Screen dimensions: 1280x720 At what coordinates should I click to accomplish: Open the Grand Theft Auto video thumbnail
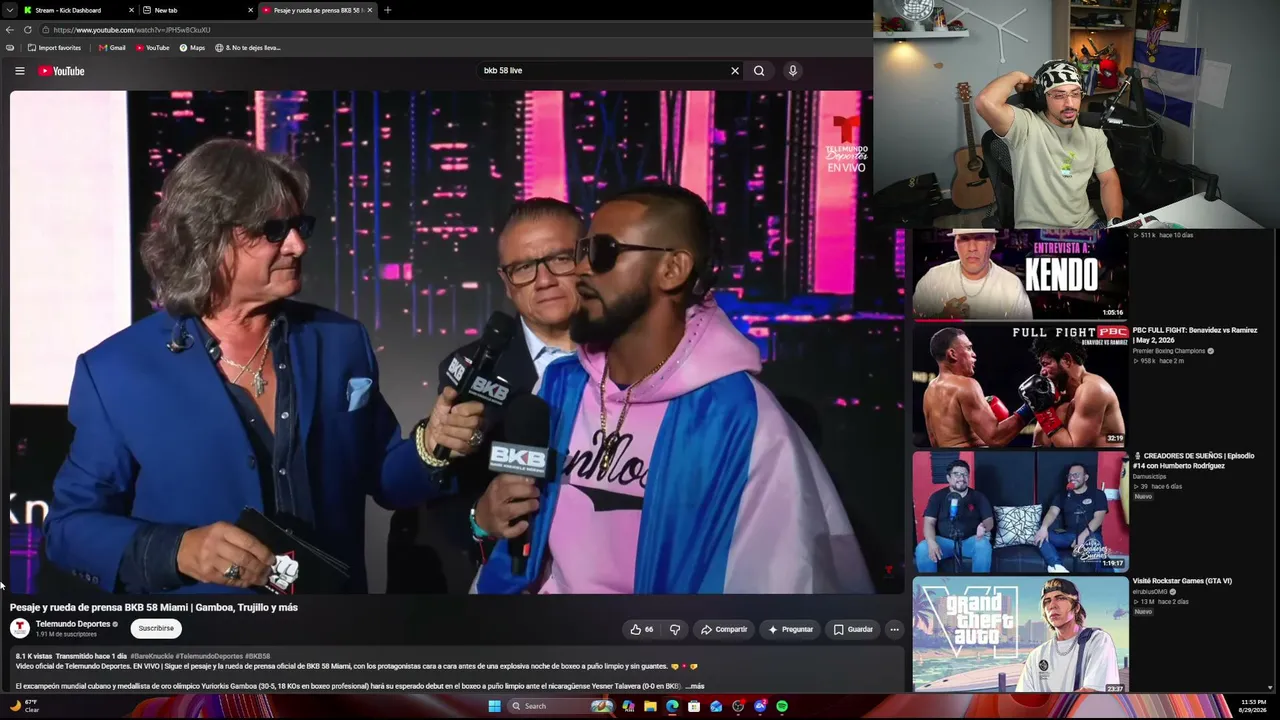[1020, 636]
